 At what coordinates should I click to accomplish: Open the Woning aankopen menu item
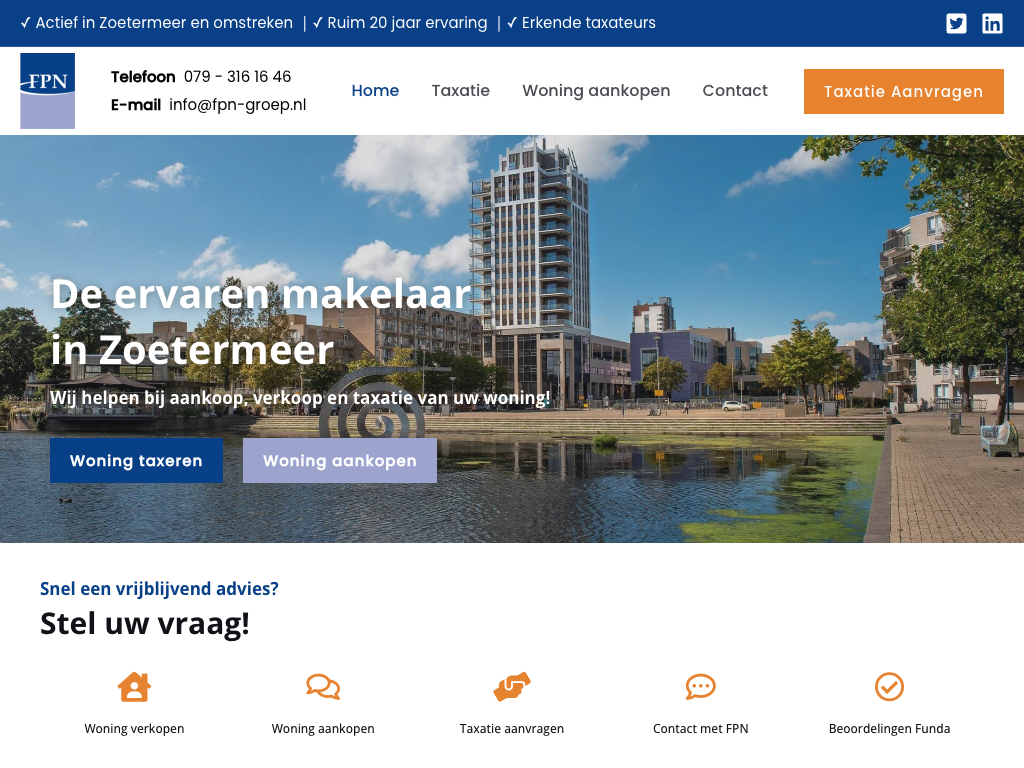pyautogui.click(x=596, y=91)
